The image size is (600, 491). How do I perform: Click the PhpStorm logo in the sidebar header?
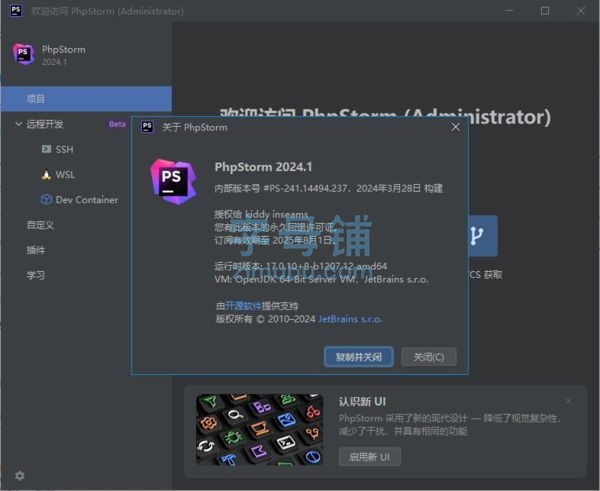pyautogui.click(x=24, y=54)
